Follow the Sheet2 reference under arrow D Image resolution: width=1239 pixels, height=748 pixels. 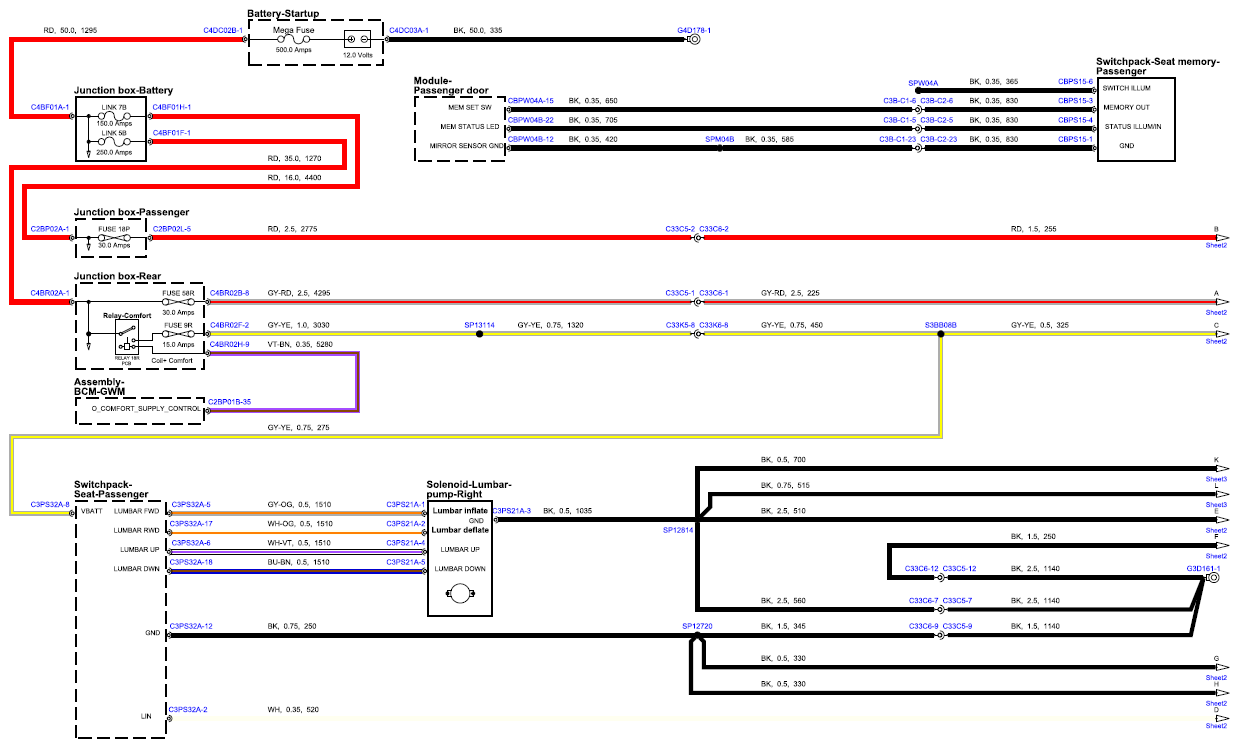(x=1216, y=726)
